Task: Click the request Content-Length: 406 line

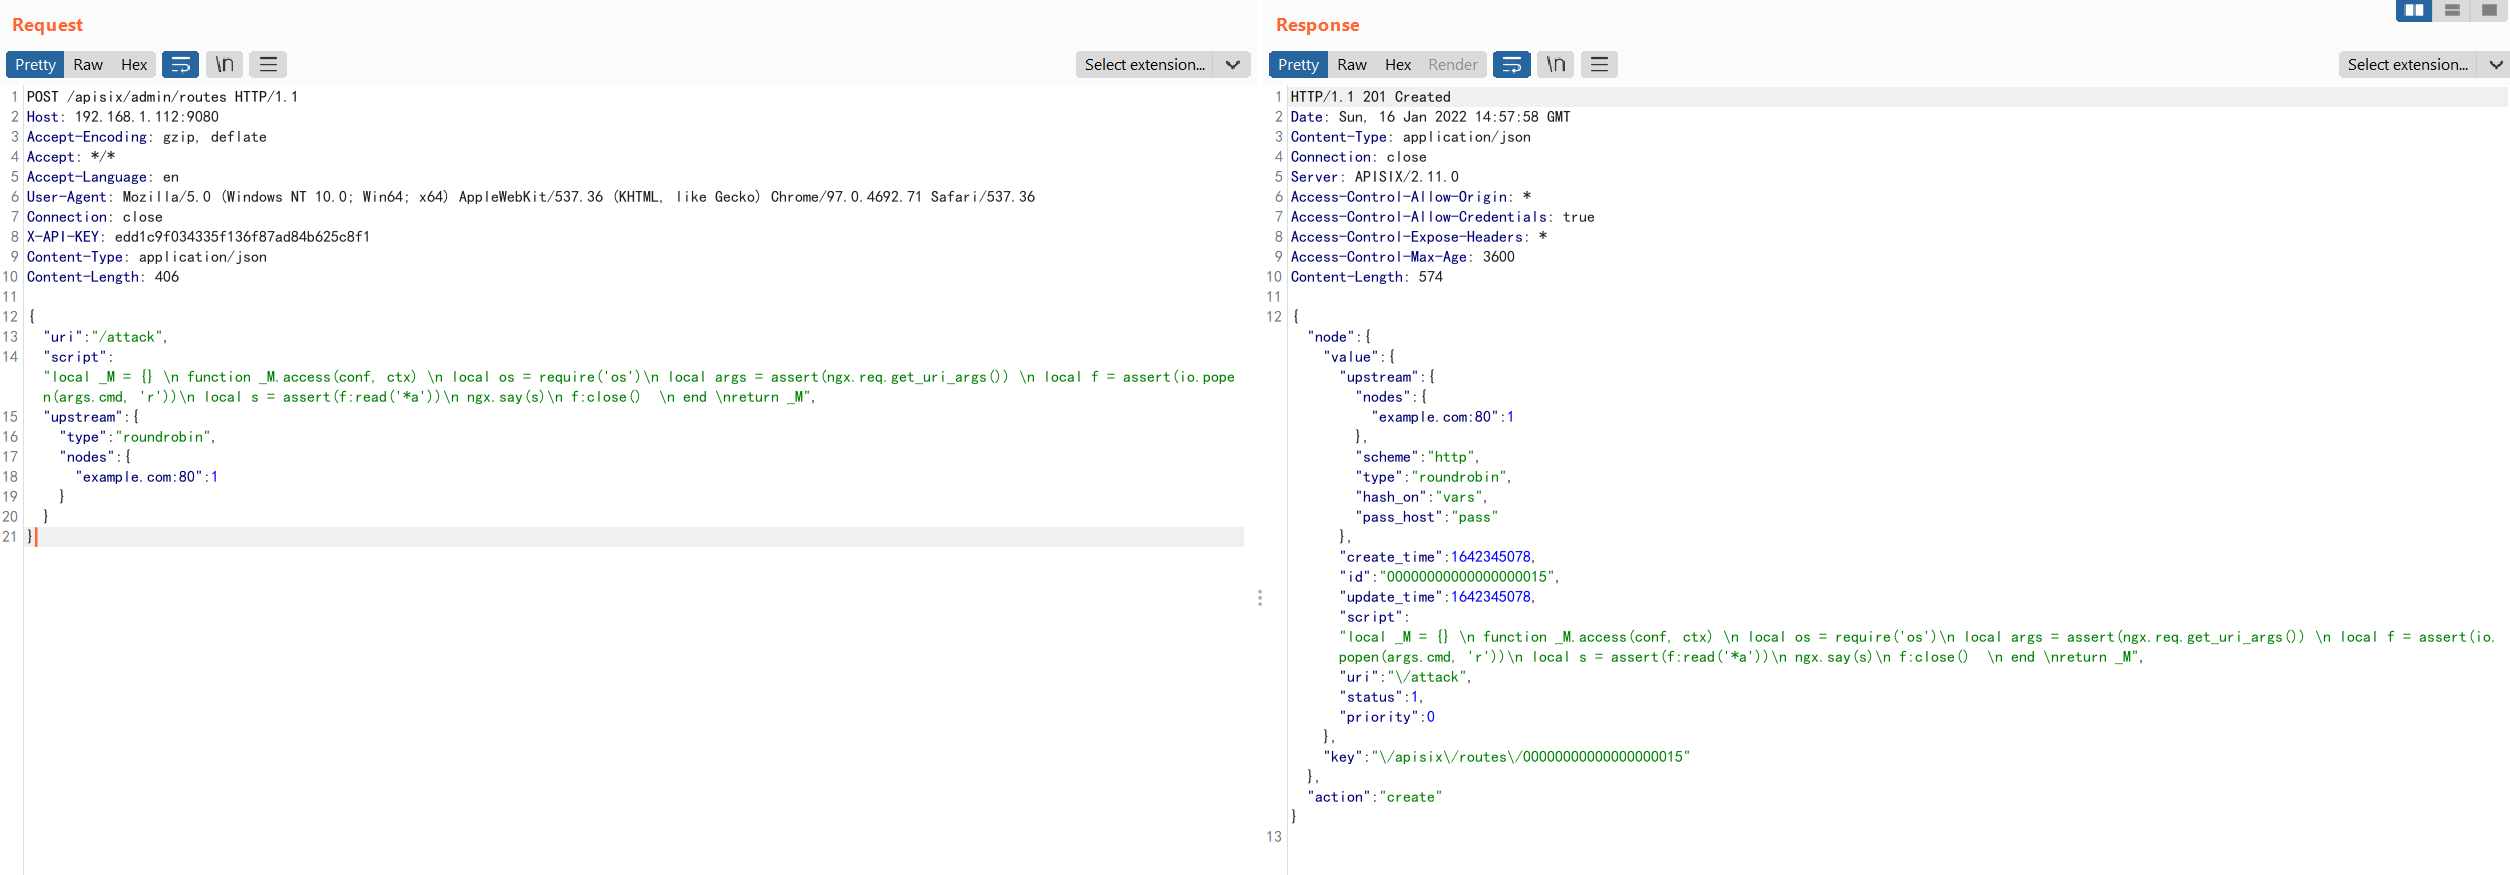Action: click(x=103, y=277)
